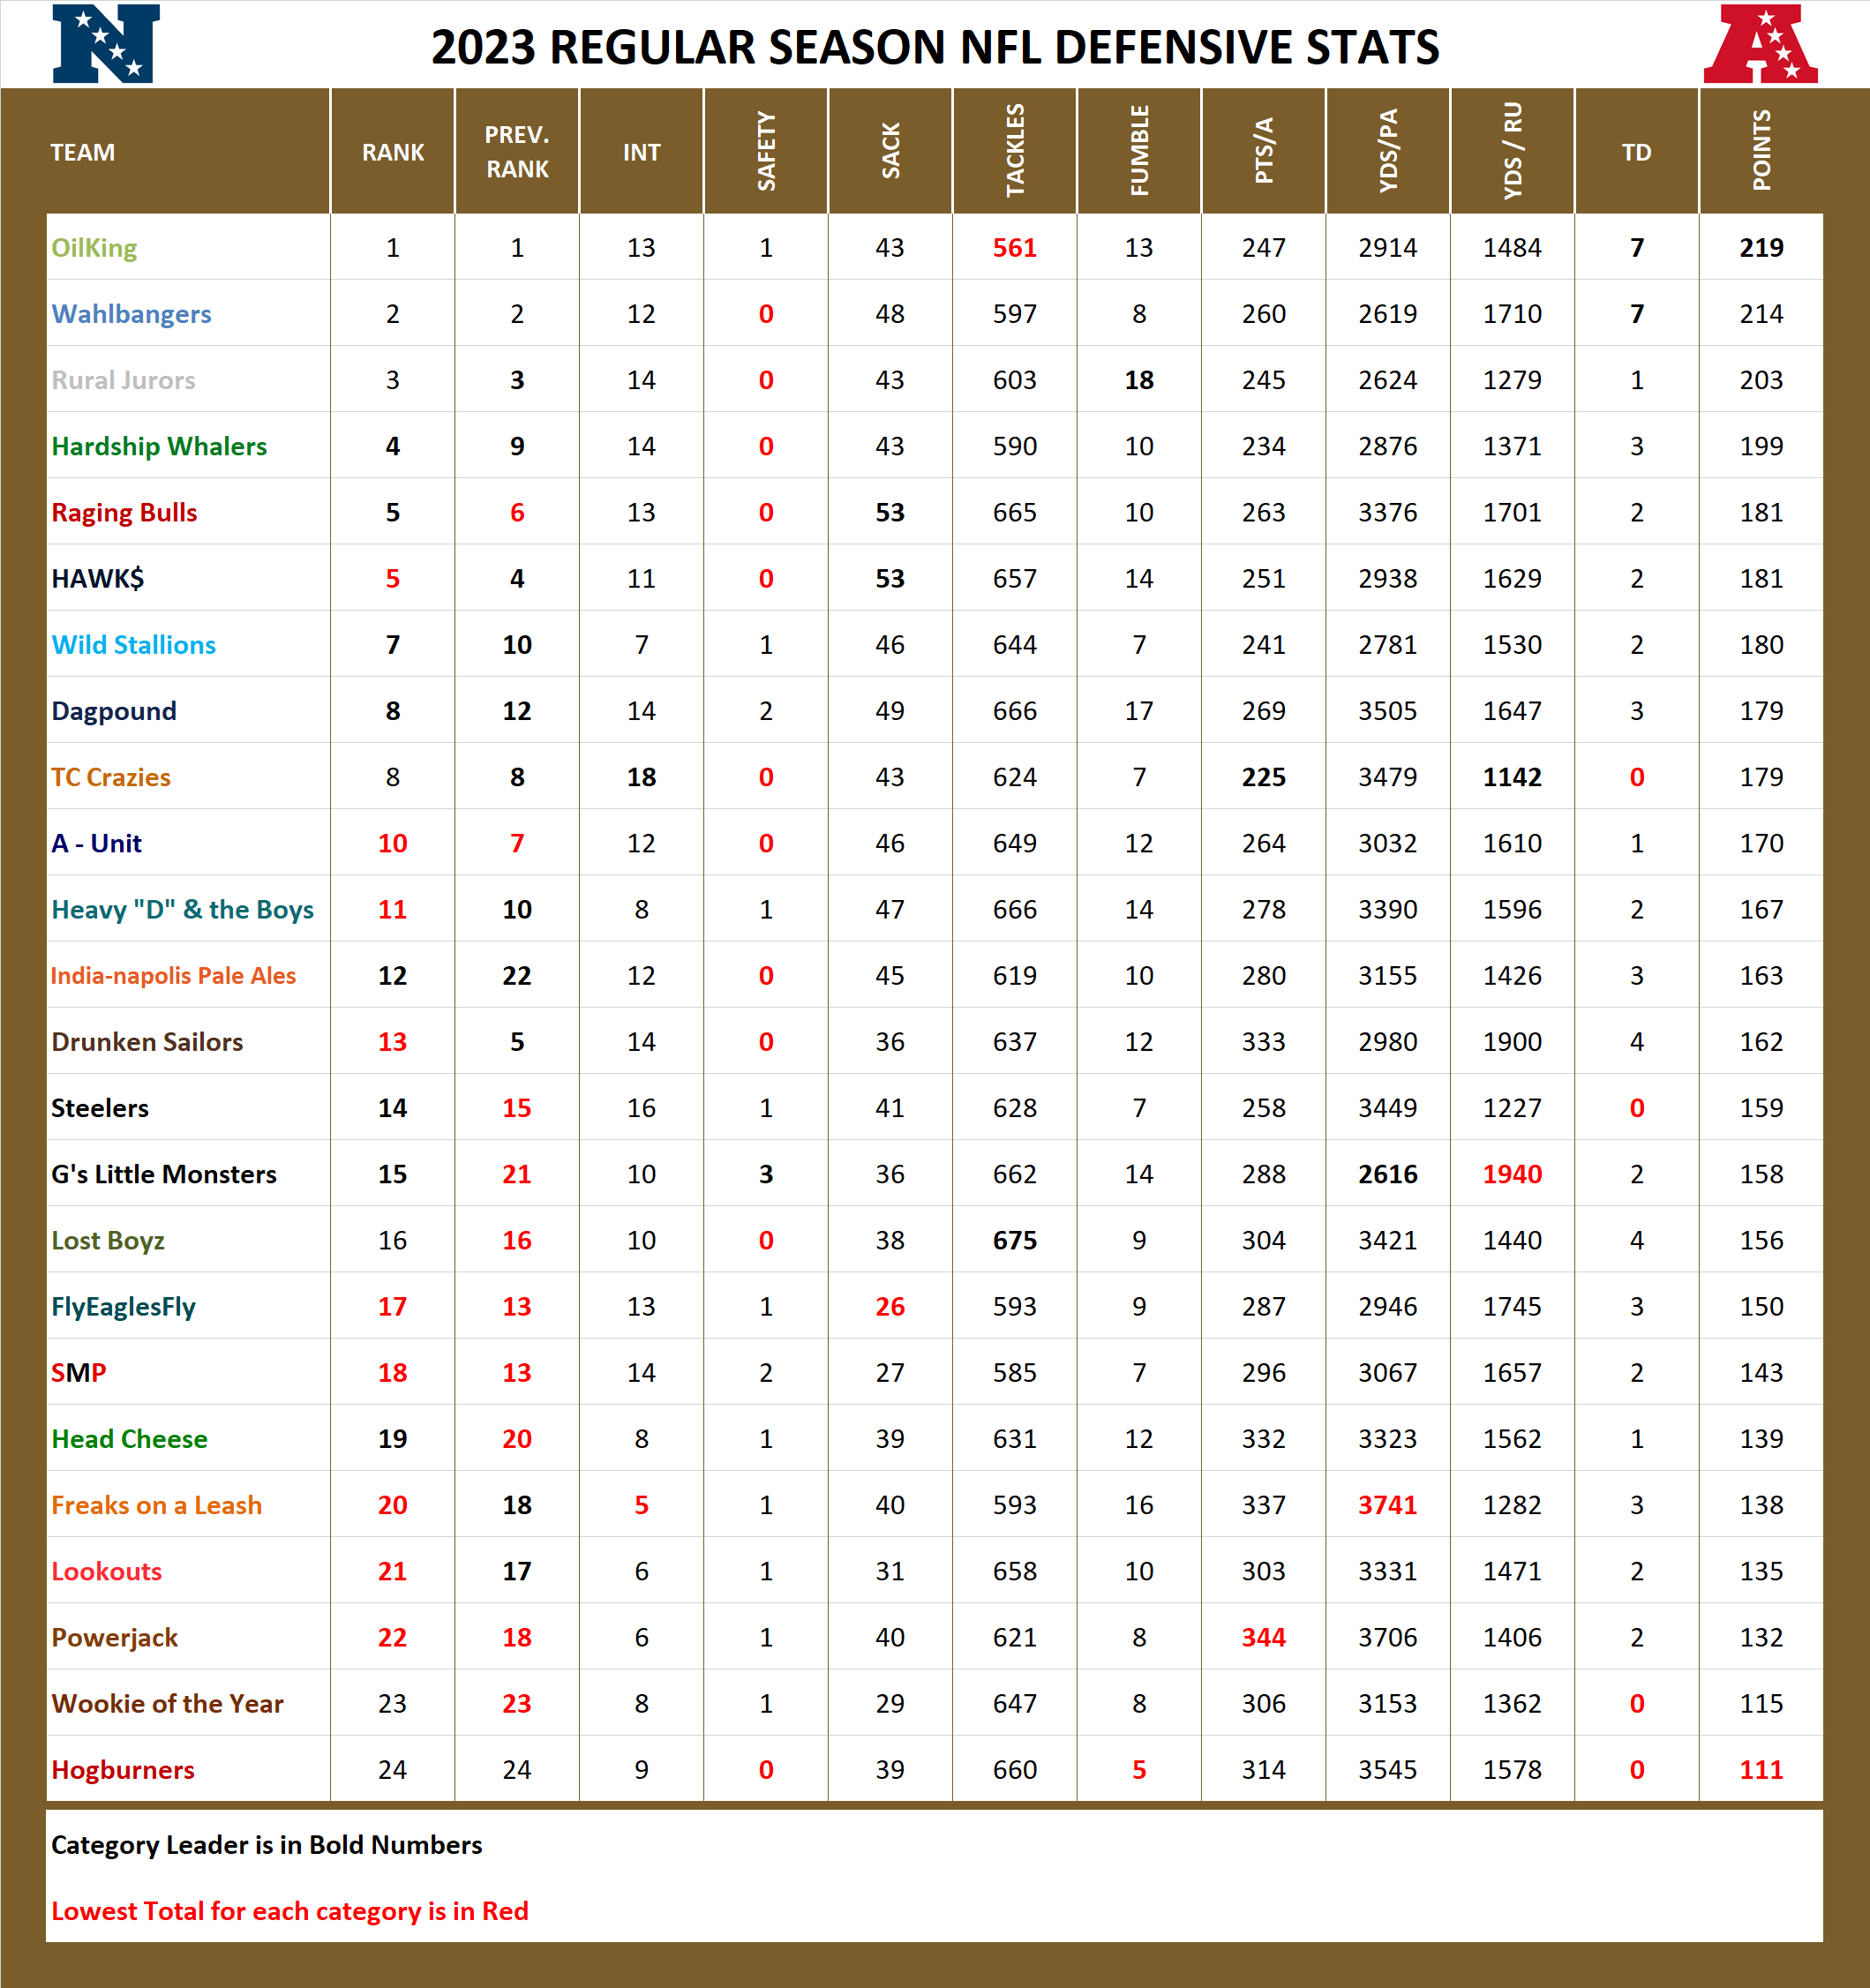Open the PREV. RANK column header

[x=517, y=152]
